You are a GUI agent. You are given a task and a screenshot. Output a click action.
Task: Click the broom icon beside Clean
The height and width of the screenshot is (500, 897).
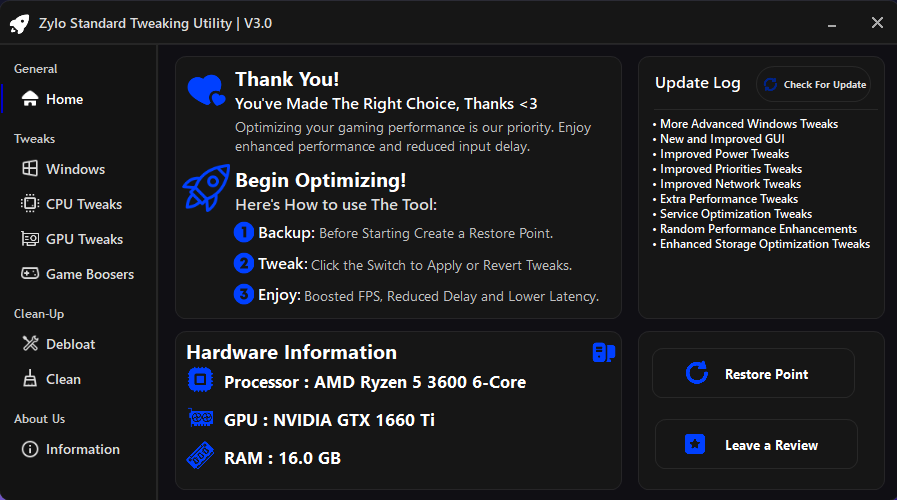point(30,378)
